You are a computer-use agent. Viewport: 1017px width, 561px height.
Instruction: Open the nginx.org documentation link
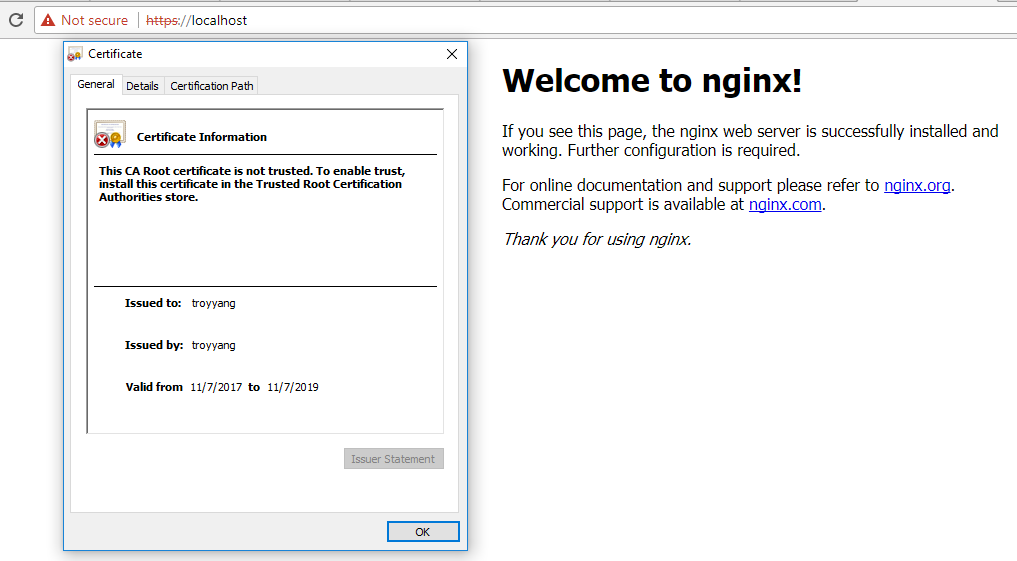click(916, 185)
